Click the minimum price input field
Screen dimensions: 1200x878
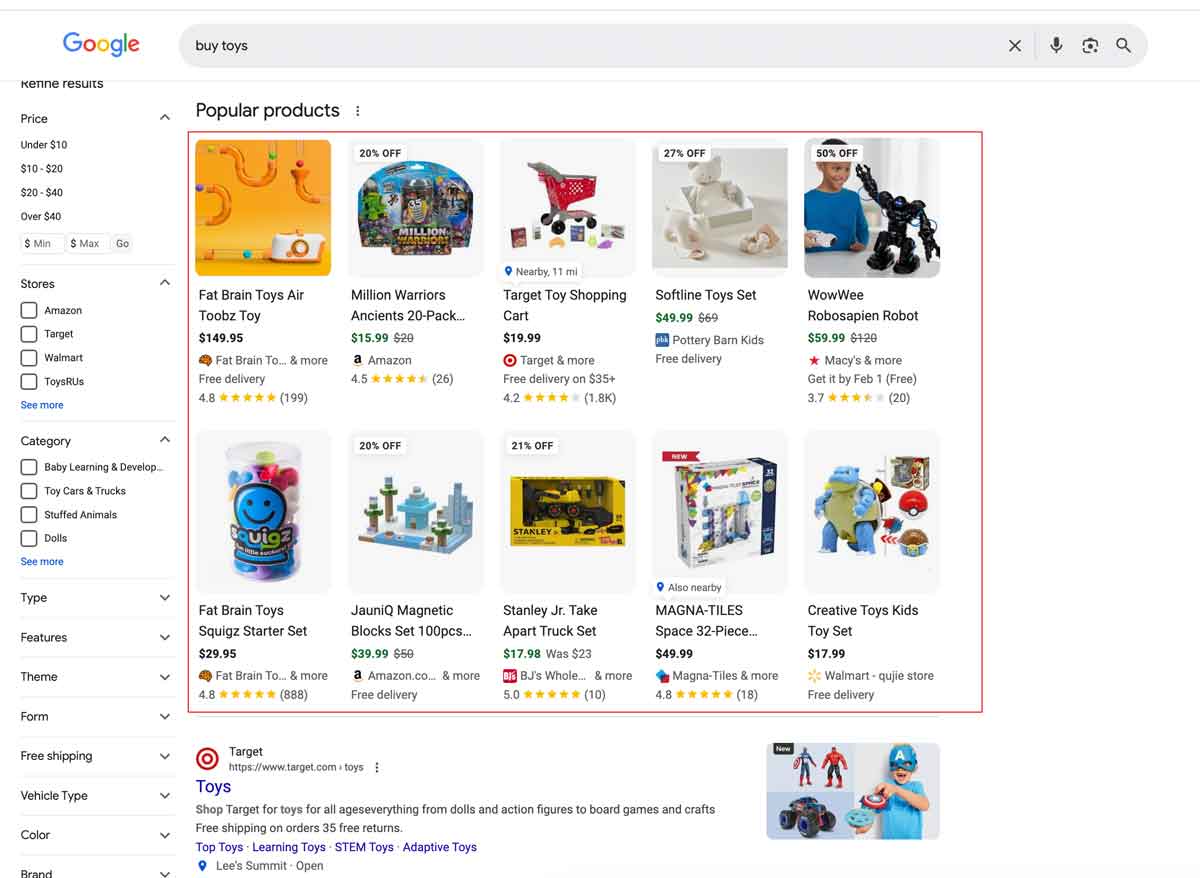(43, 244)
